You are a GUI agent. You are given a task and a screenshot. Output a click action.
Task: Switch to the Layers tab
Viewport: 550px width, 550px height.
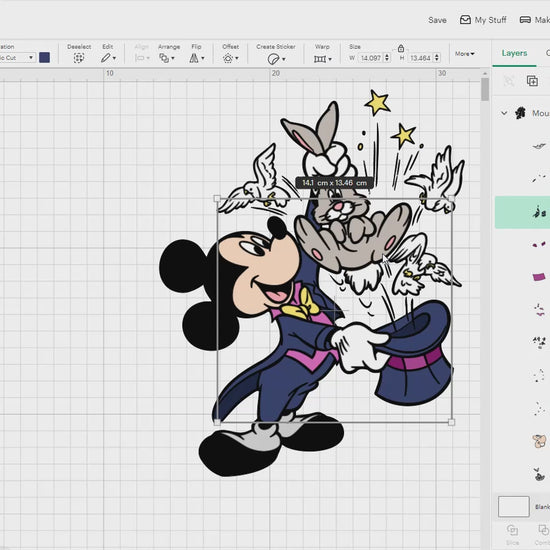514,53
